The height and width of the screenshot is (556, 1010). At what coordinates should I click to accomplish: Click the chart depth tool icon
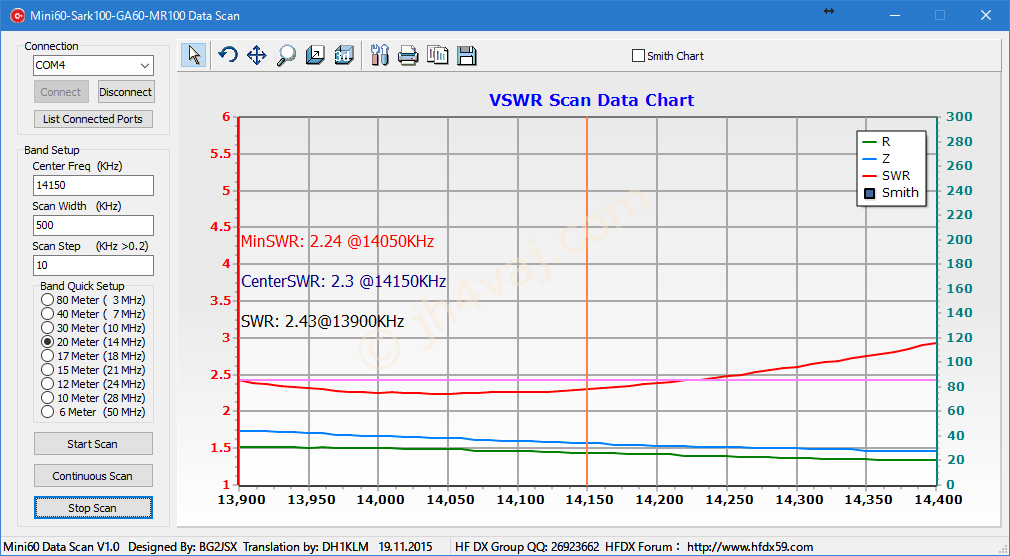pyautogui.click(x=315, y=55)
